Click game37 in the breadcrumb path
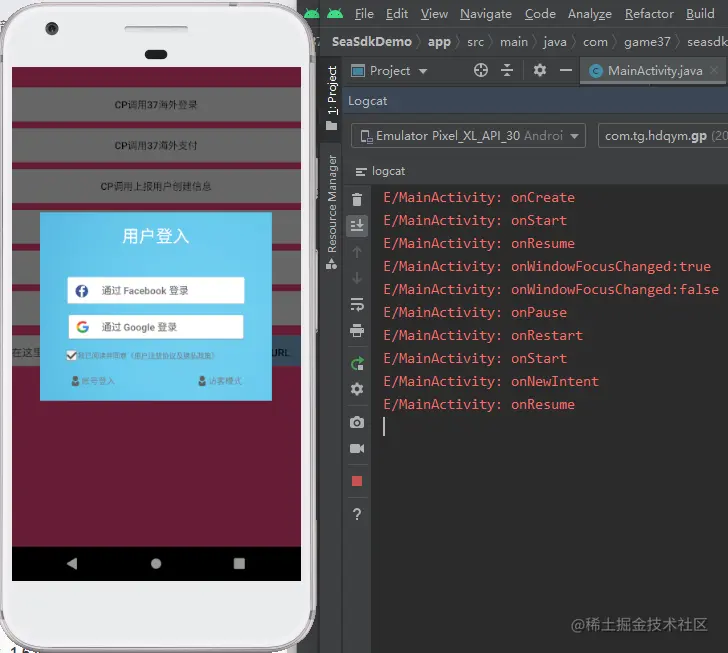 coord(647,42)
